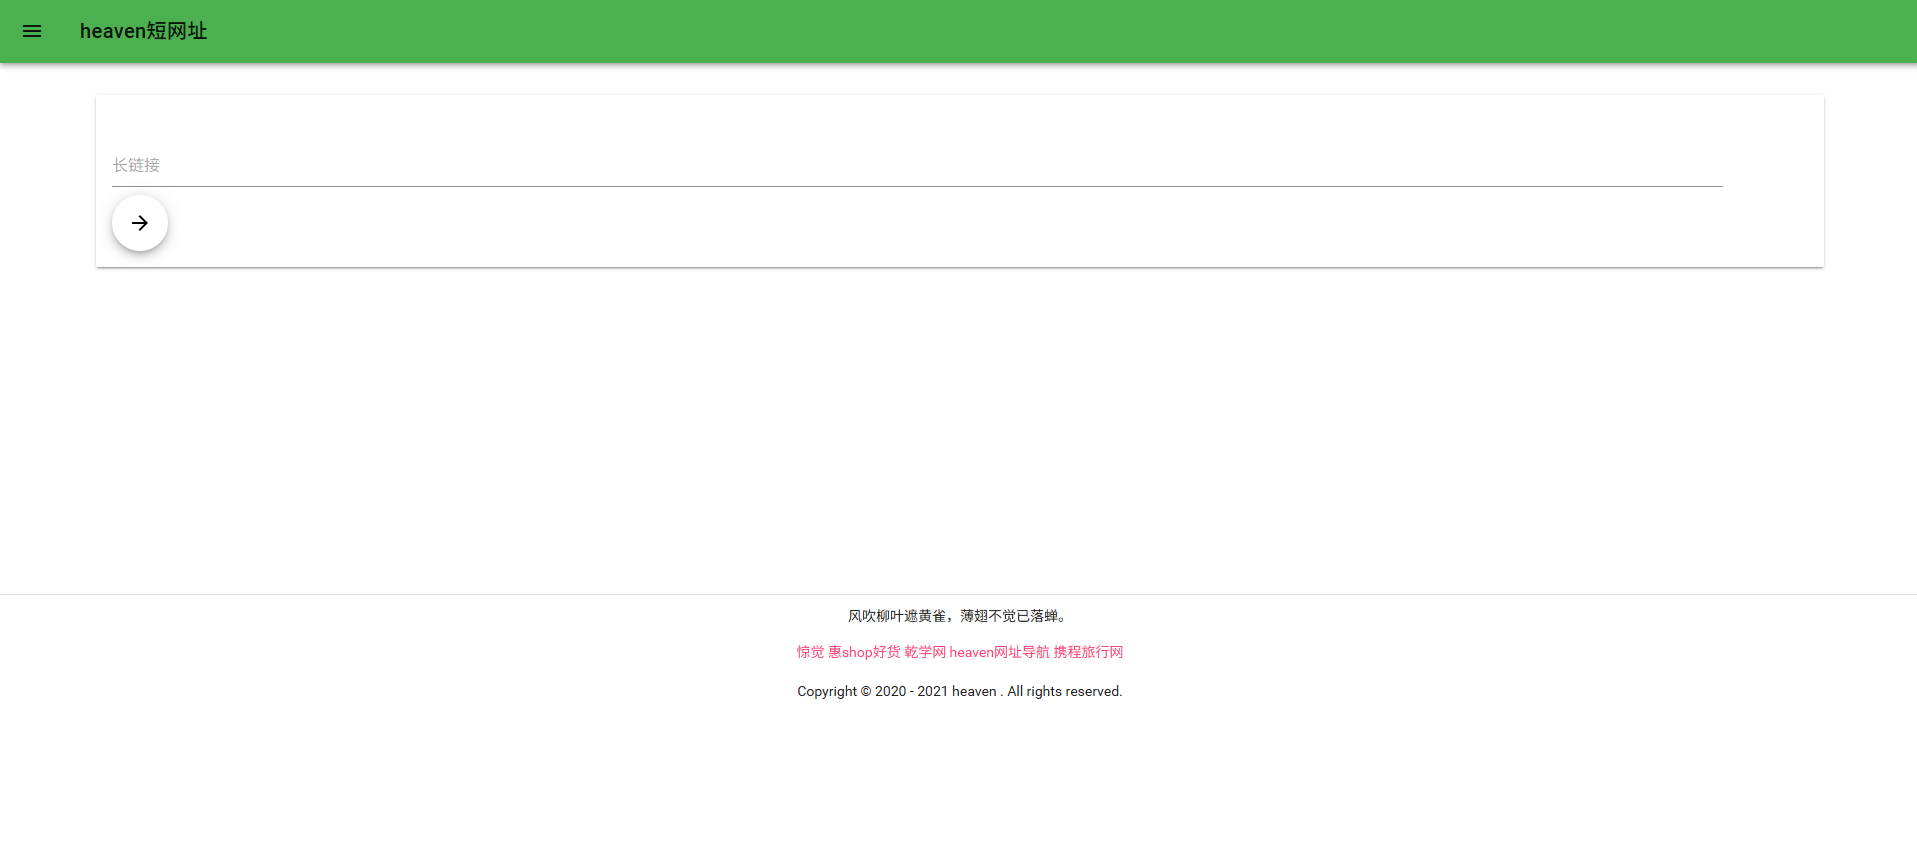Click the '2020 - 2021' year text
Image resolution: width=1917 pixels, height=842 pixels.
pos(911,691)
